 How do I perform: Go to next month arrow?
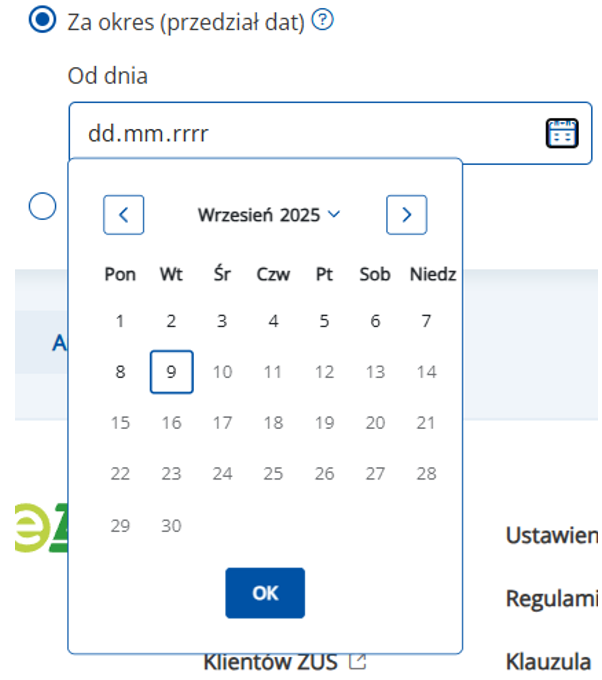coord(406,214)
